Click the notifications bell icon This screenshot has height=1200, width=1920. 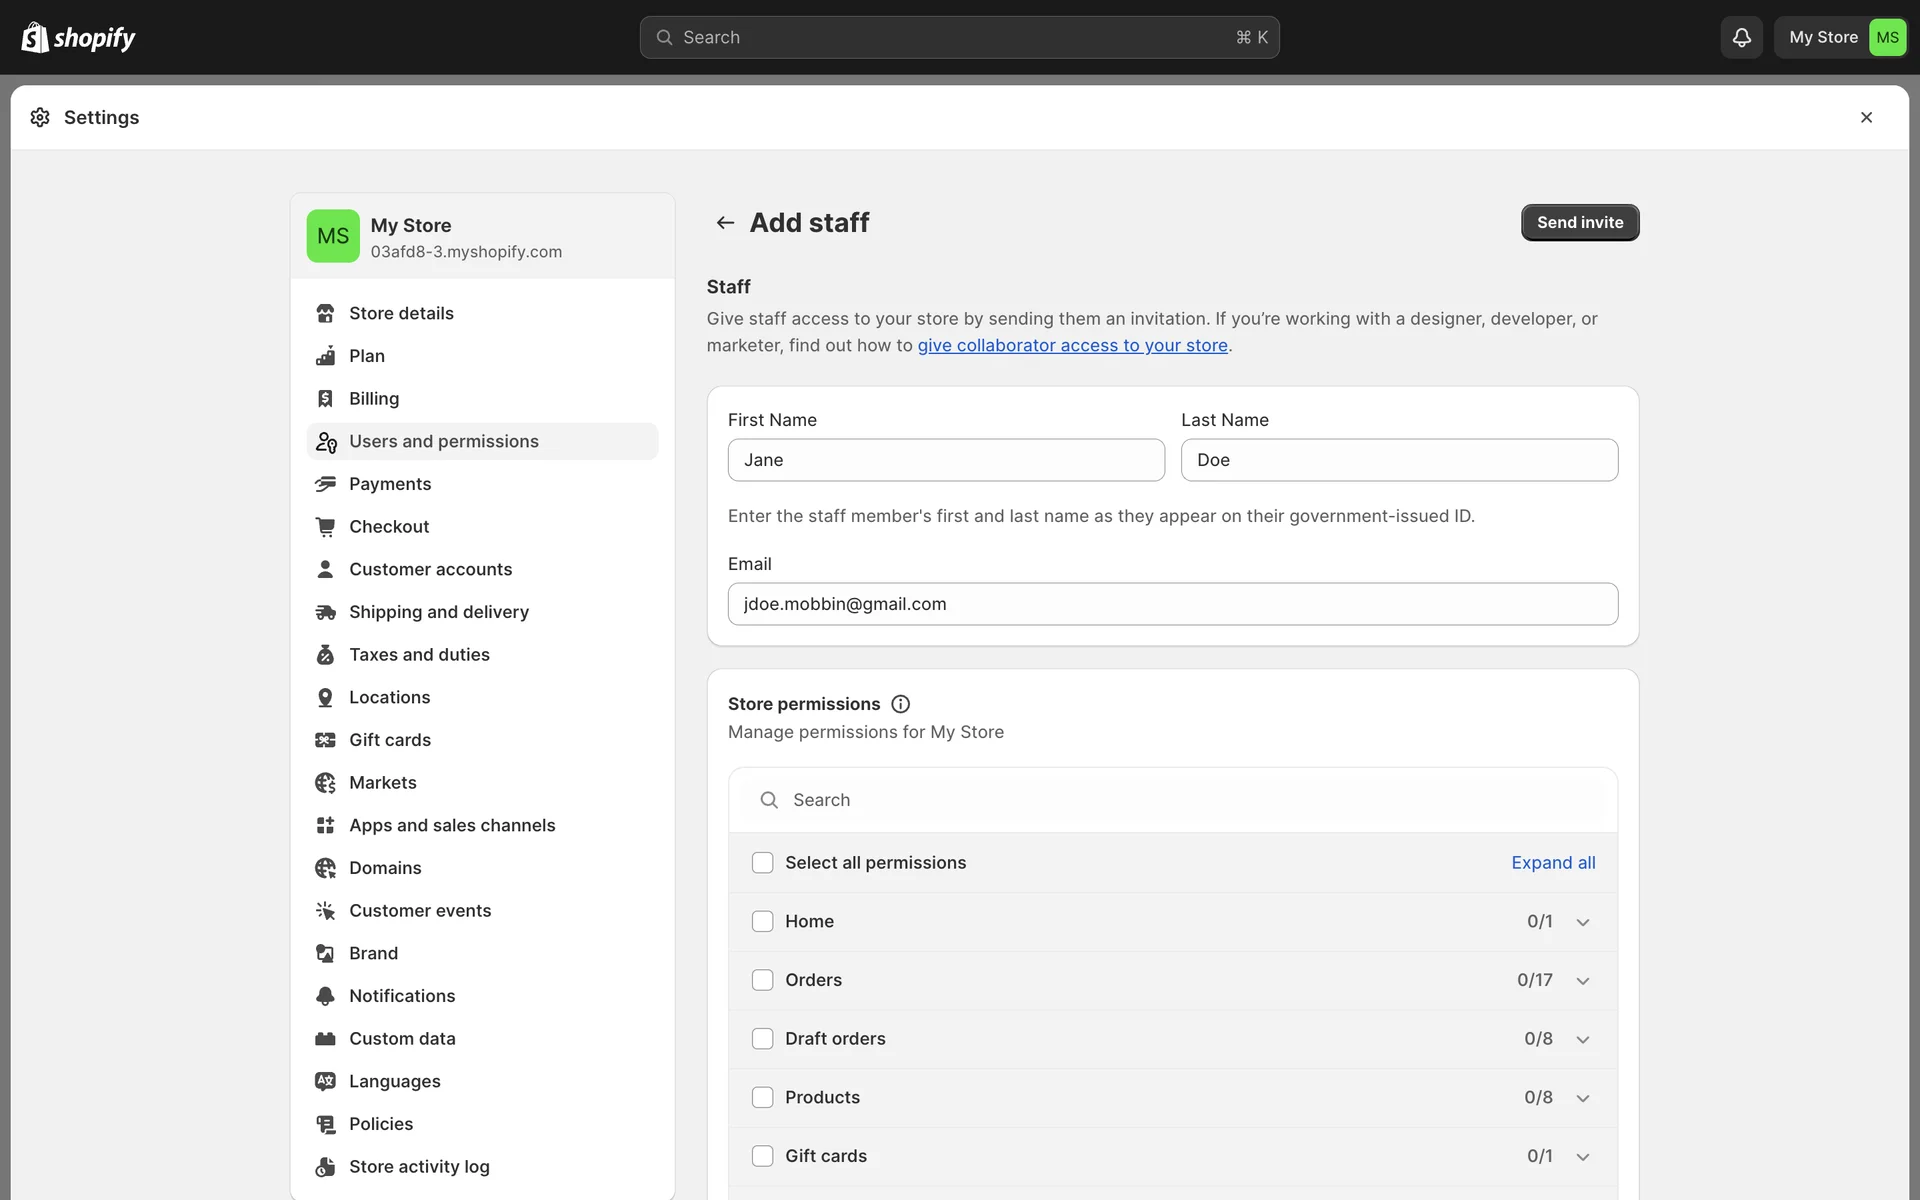pos(1741,37)
